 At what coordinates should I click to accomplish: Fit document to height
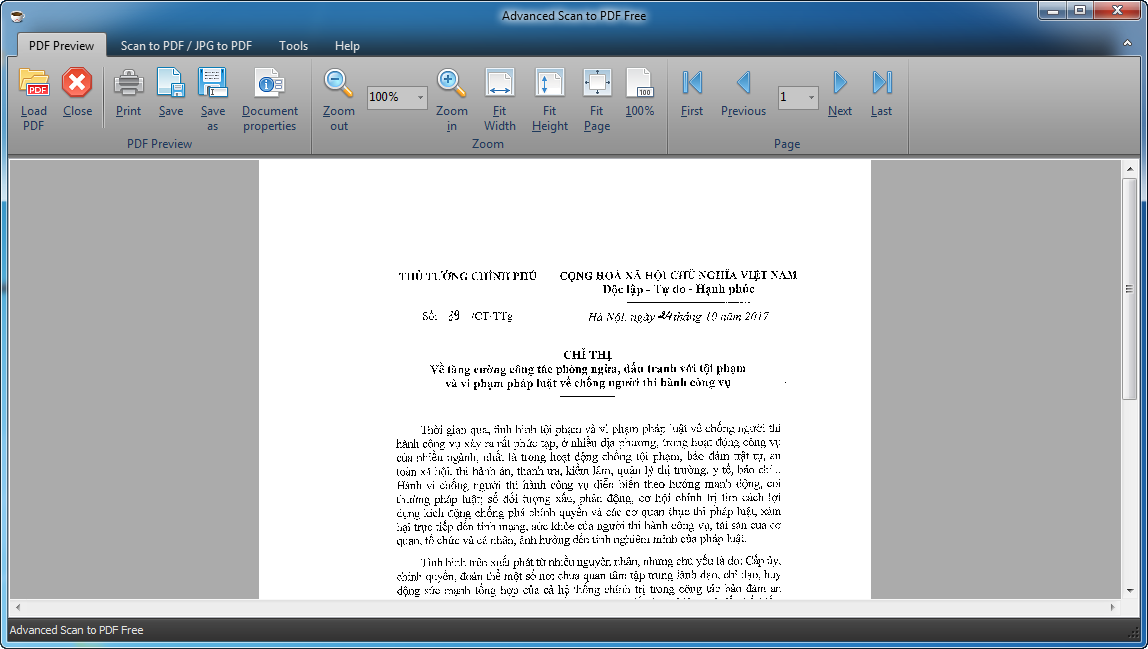[x=549, y=84]
